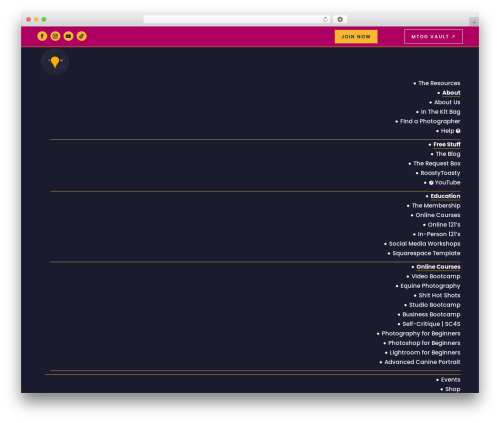Click the browser download indicator icon
Screen dimensions: 500x423
point(340,19)
